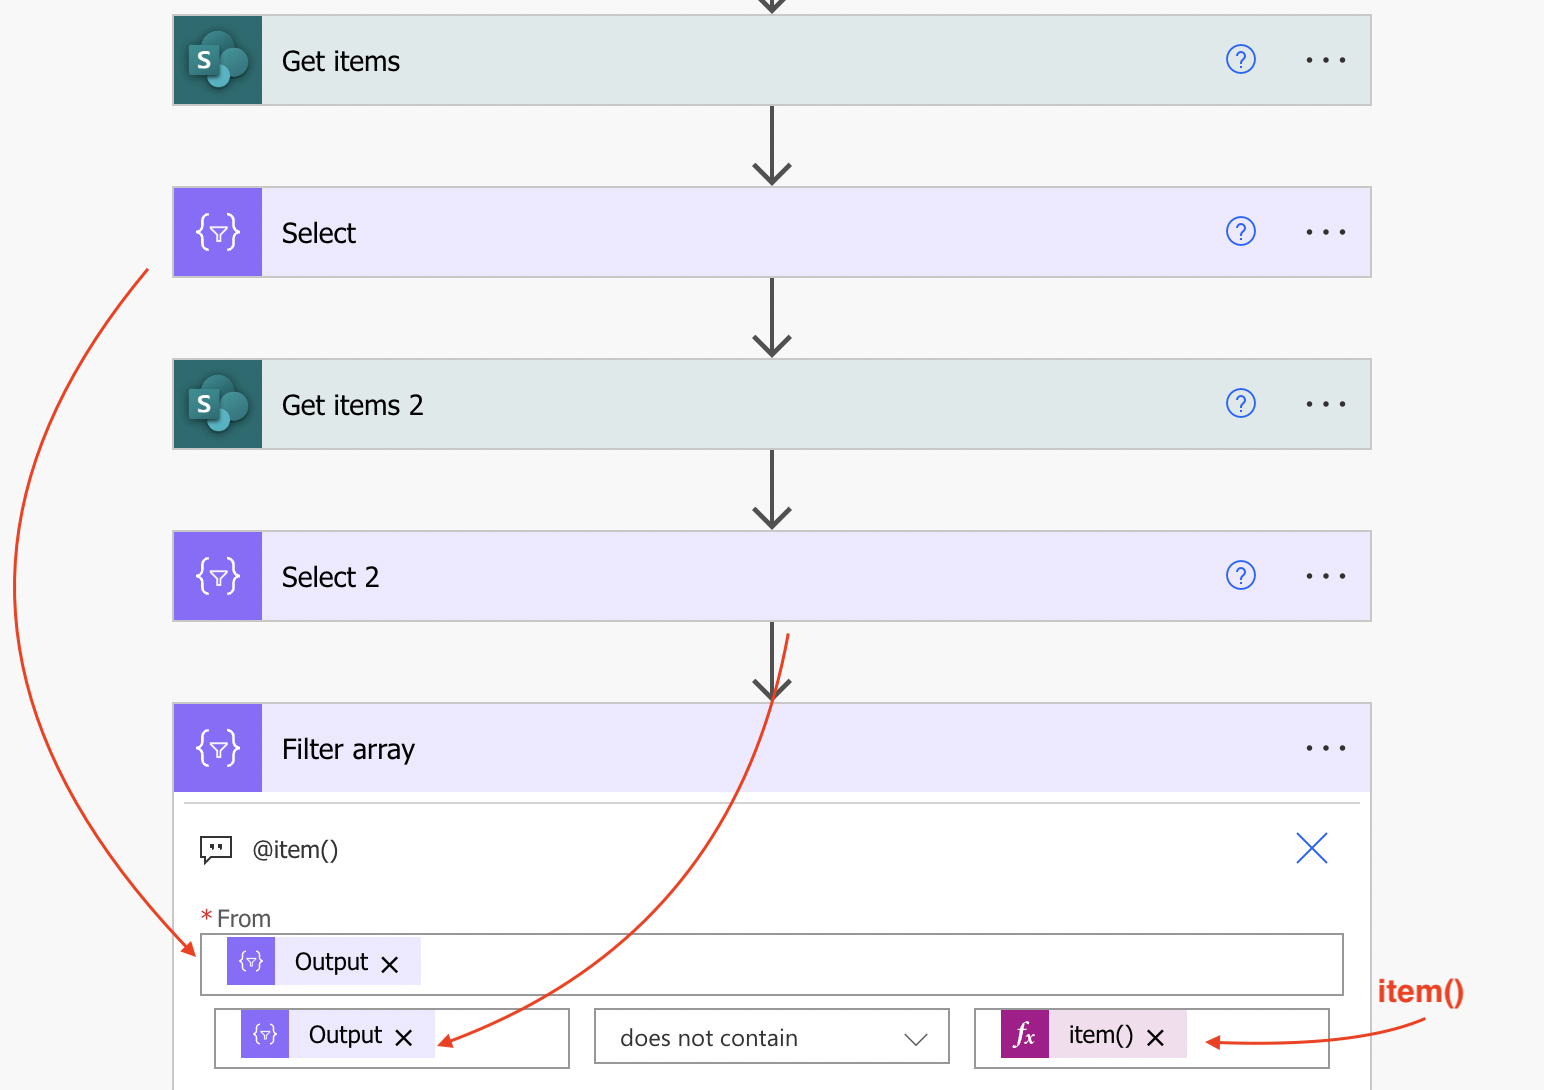1544x1090 pixels.
Task: Open the 'does not contain' operator dropdown
Action: 771,1038
